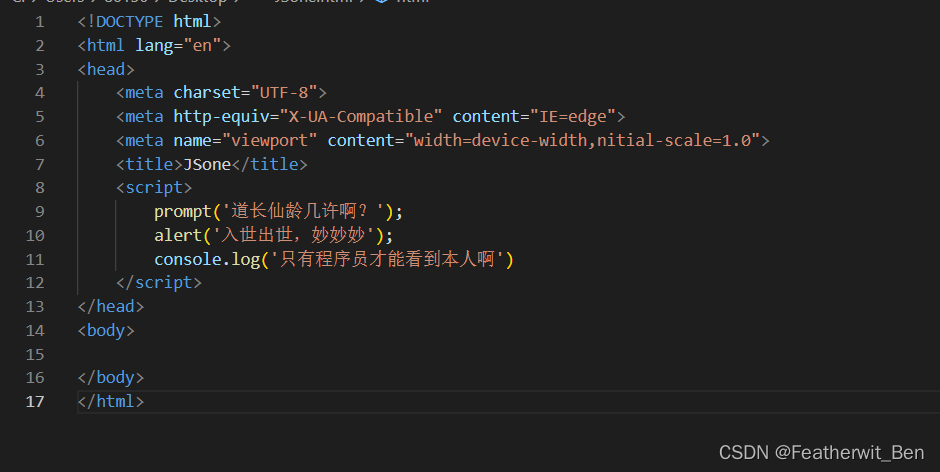
Task: Click the lang attribute in the html tag
Action: pos(154,46)
